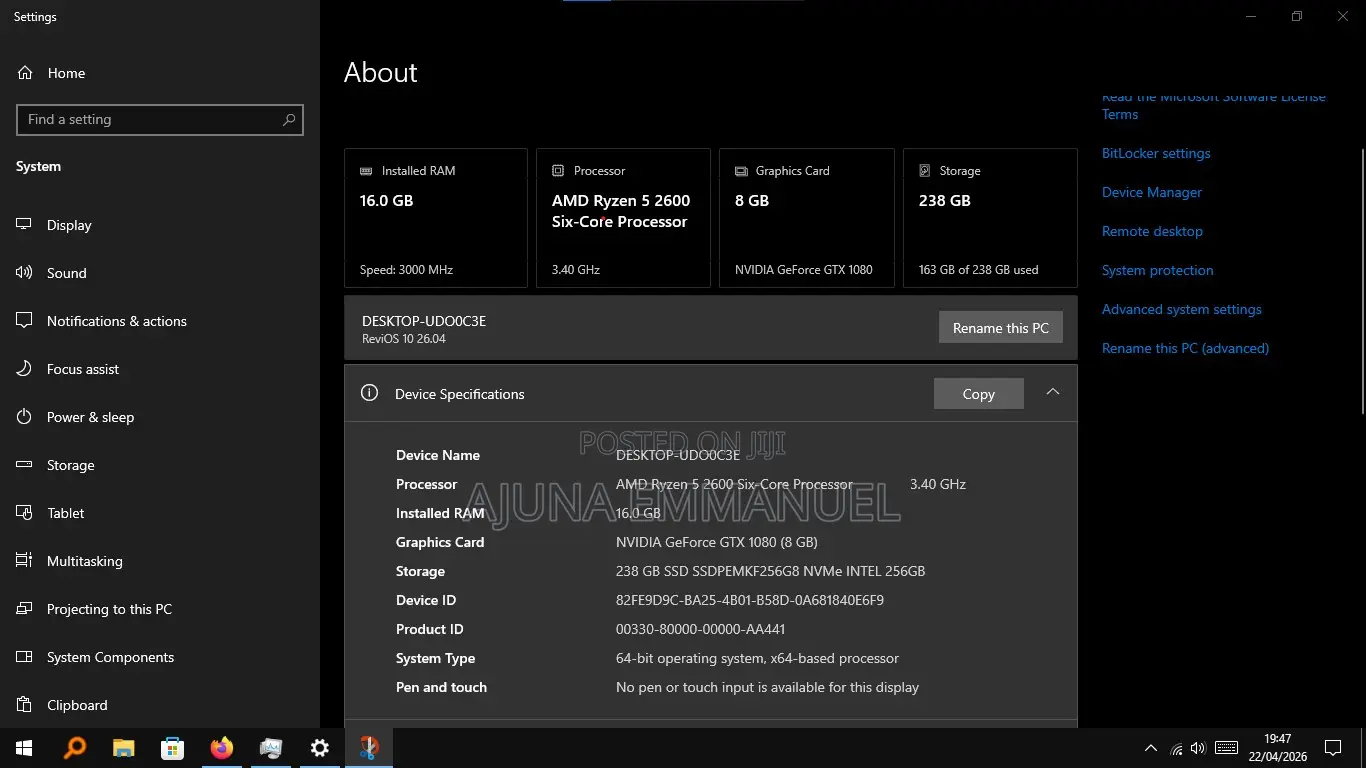Open File Explorer from taskbar

point(123,748)
